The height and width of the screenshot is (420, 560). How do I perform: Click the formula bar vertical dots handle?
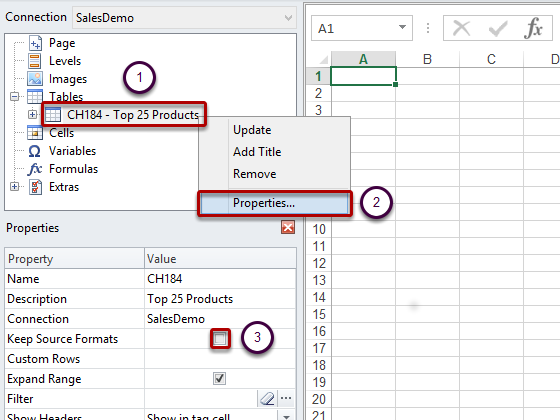(428, 28)
